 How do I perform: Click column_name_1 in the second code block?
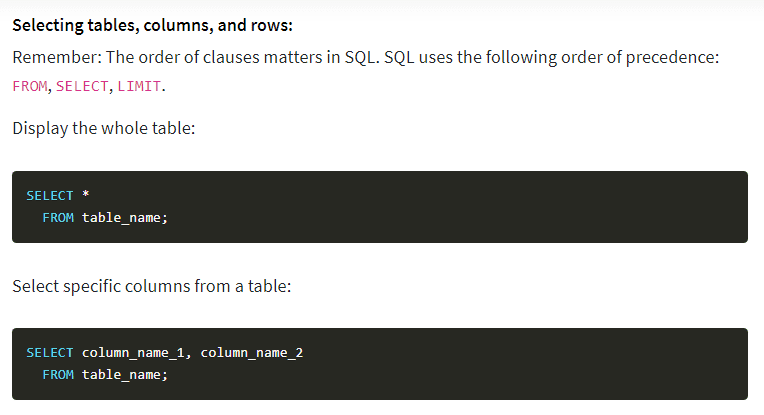tap(133, 353)
